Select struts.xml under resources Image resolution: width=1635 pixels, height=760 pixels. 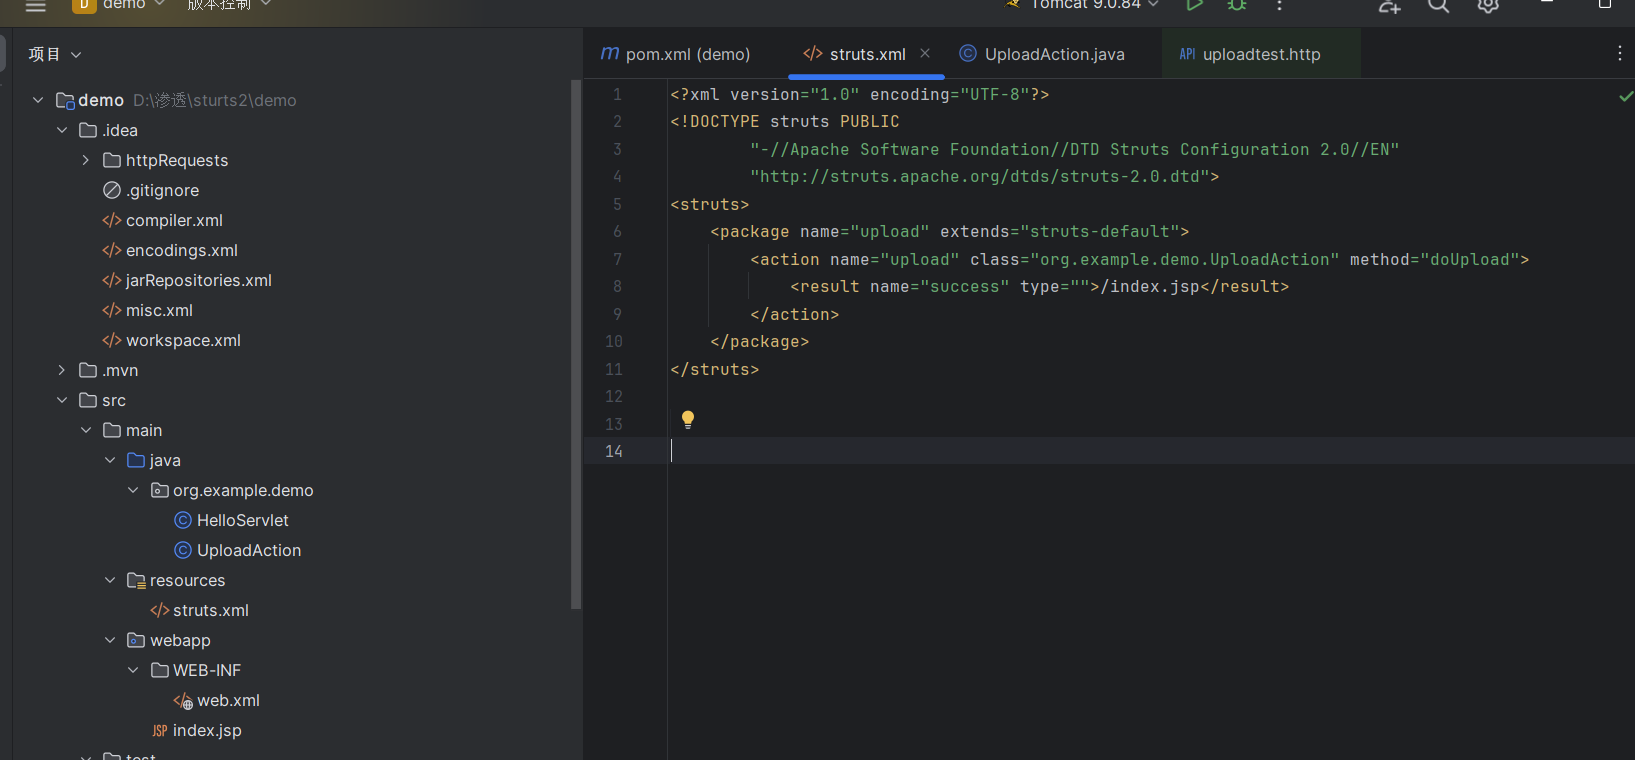point(210,610)
